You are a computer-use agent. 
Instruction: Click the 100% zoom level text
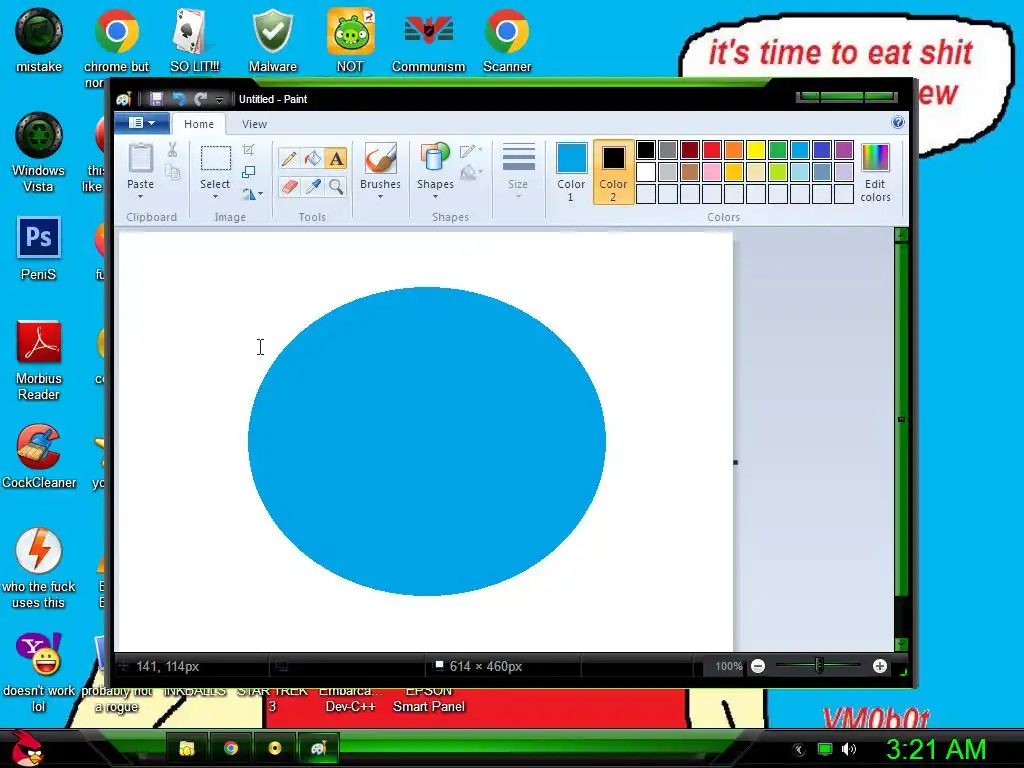point(729,666)
